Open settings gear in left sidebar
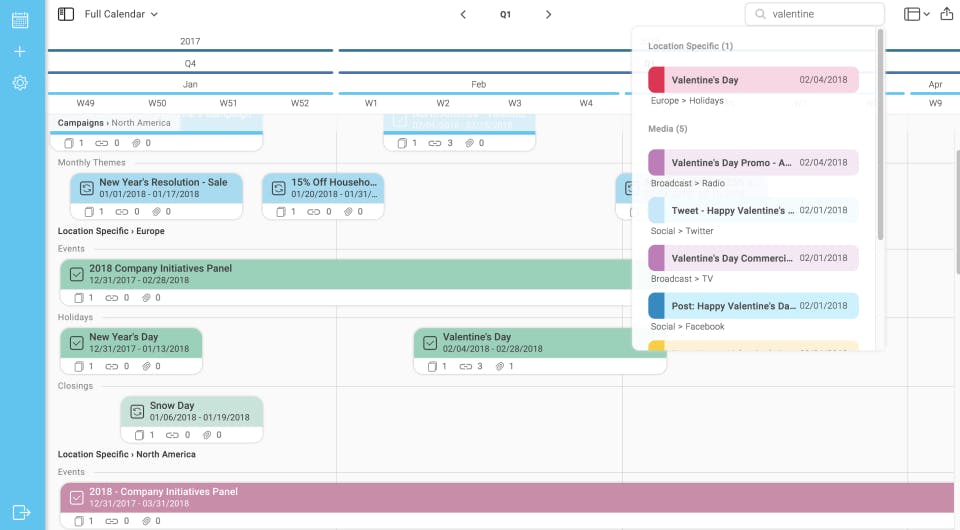The width and height of the screenshot is (960, 530). coord(20,83)
